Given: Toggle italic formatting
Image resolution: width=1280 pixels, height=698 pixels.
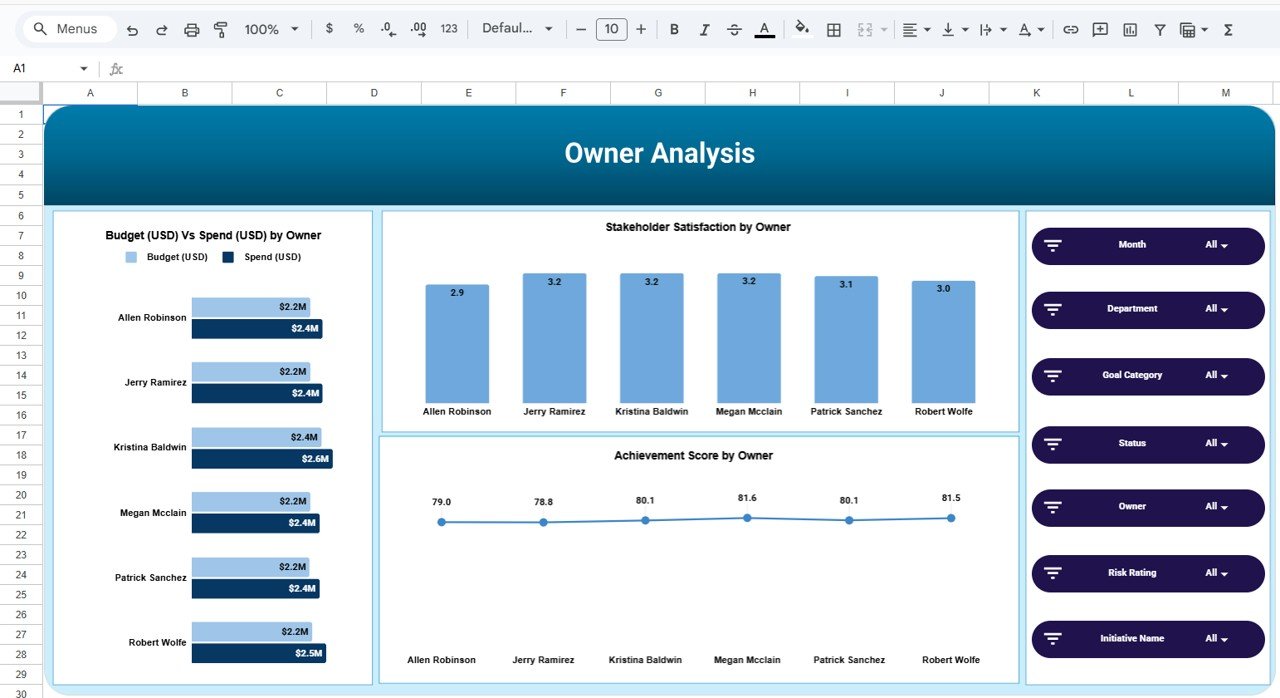Looking at the screenshot, I should coord(704,29).
